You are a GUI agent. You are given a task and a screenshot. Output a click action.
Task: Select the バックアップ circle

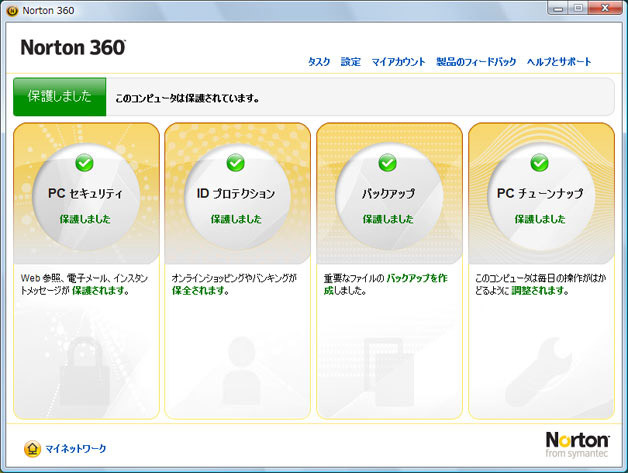pyautogui.click(x=389, y=197)
